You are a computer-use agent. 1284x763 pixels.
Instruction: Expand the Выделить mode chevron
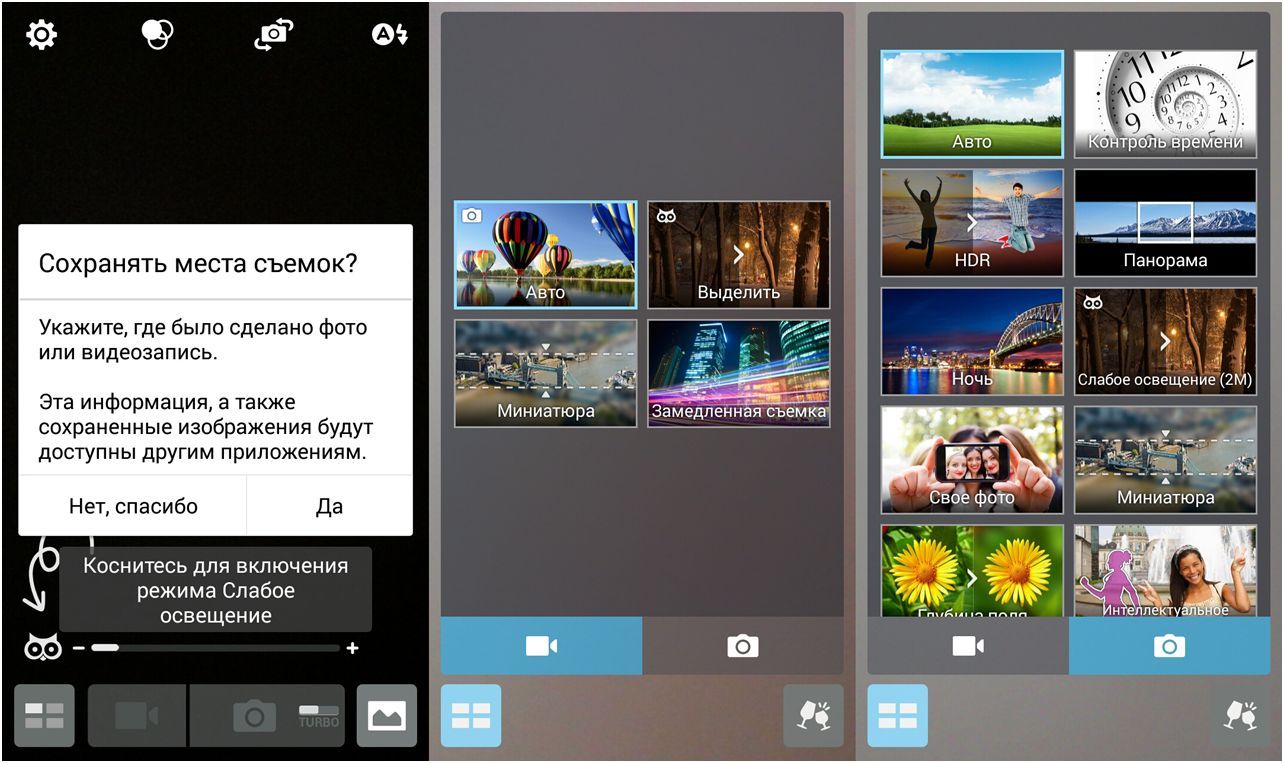(x=739, y=254)
